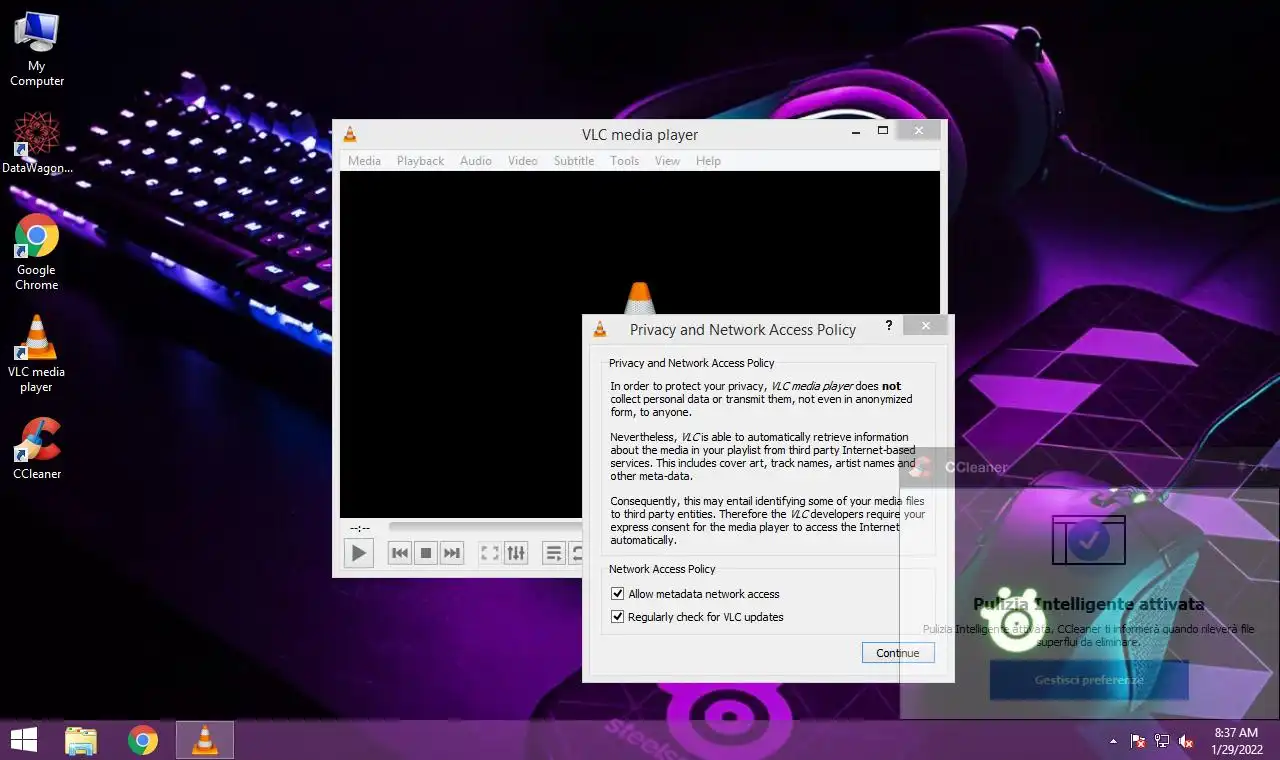1280x760 pixels.
Task: Open the Subtitle menu
Action: 574,161
